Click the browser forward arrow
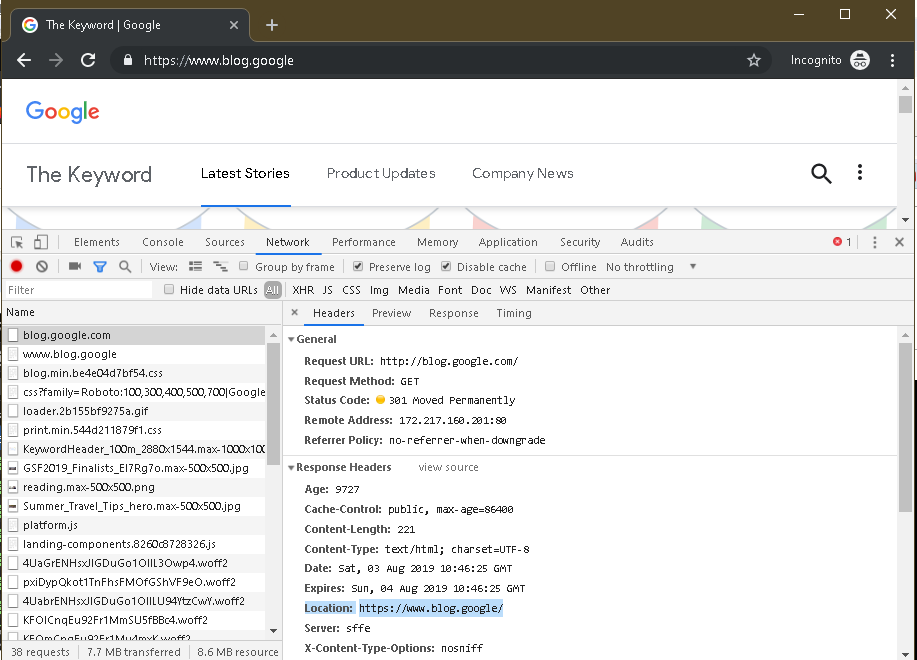 pos(56,60)
